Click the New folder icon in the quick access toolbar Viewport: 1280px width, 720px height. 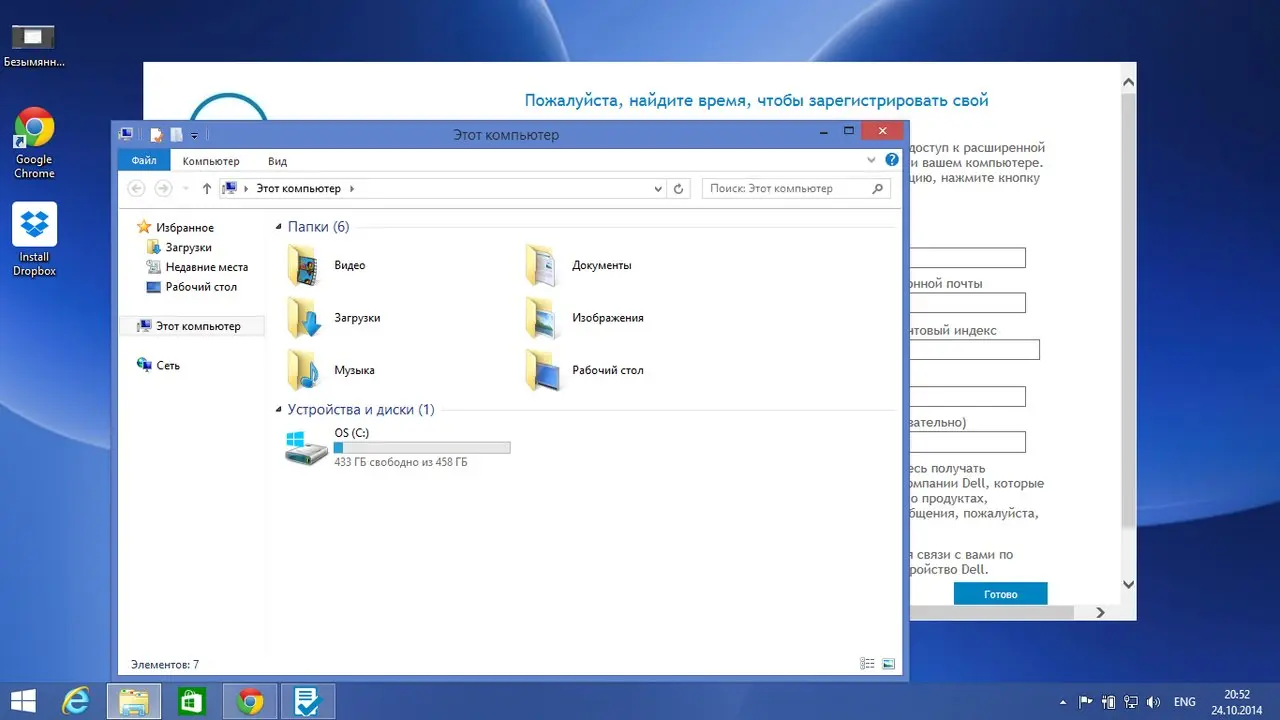176,134
